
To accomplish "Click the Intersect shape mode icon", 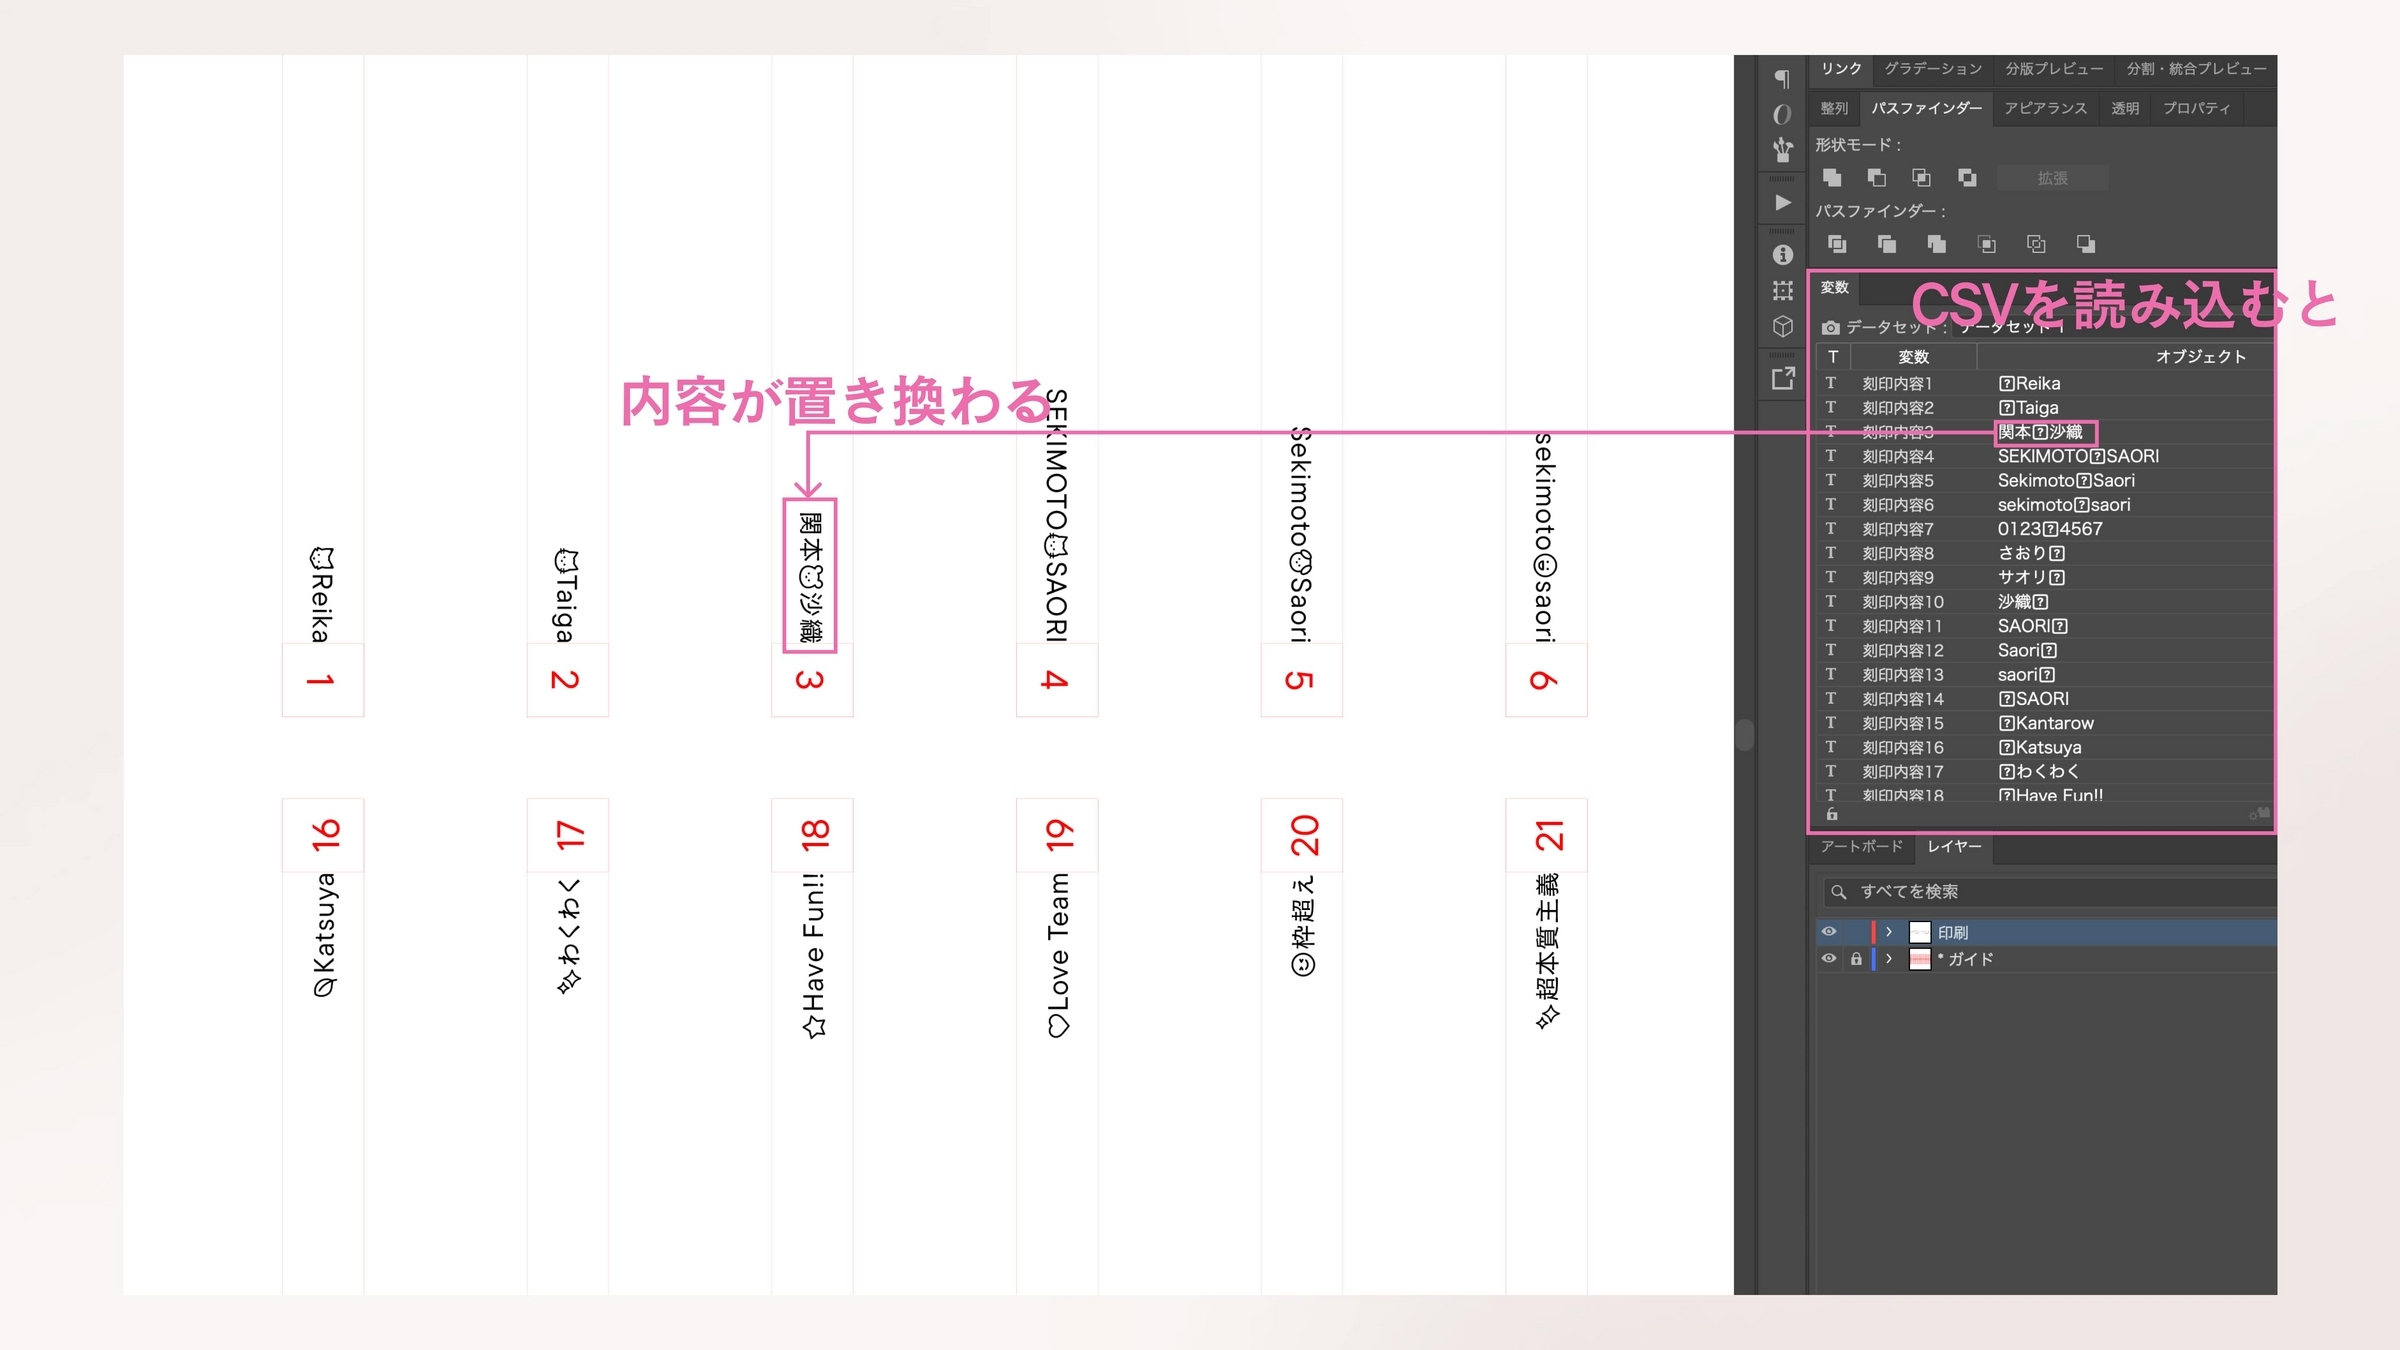I will (x=1921, y=178).
